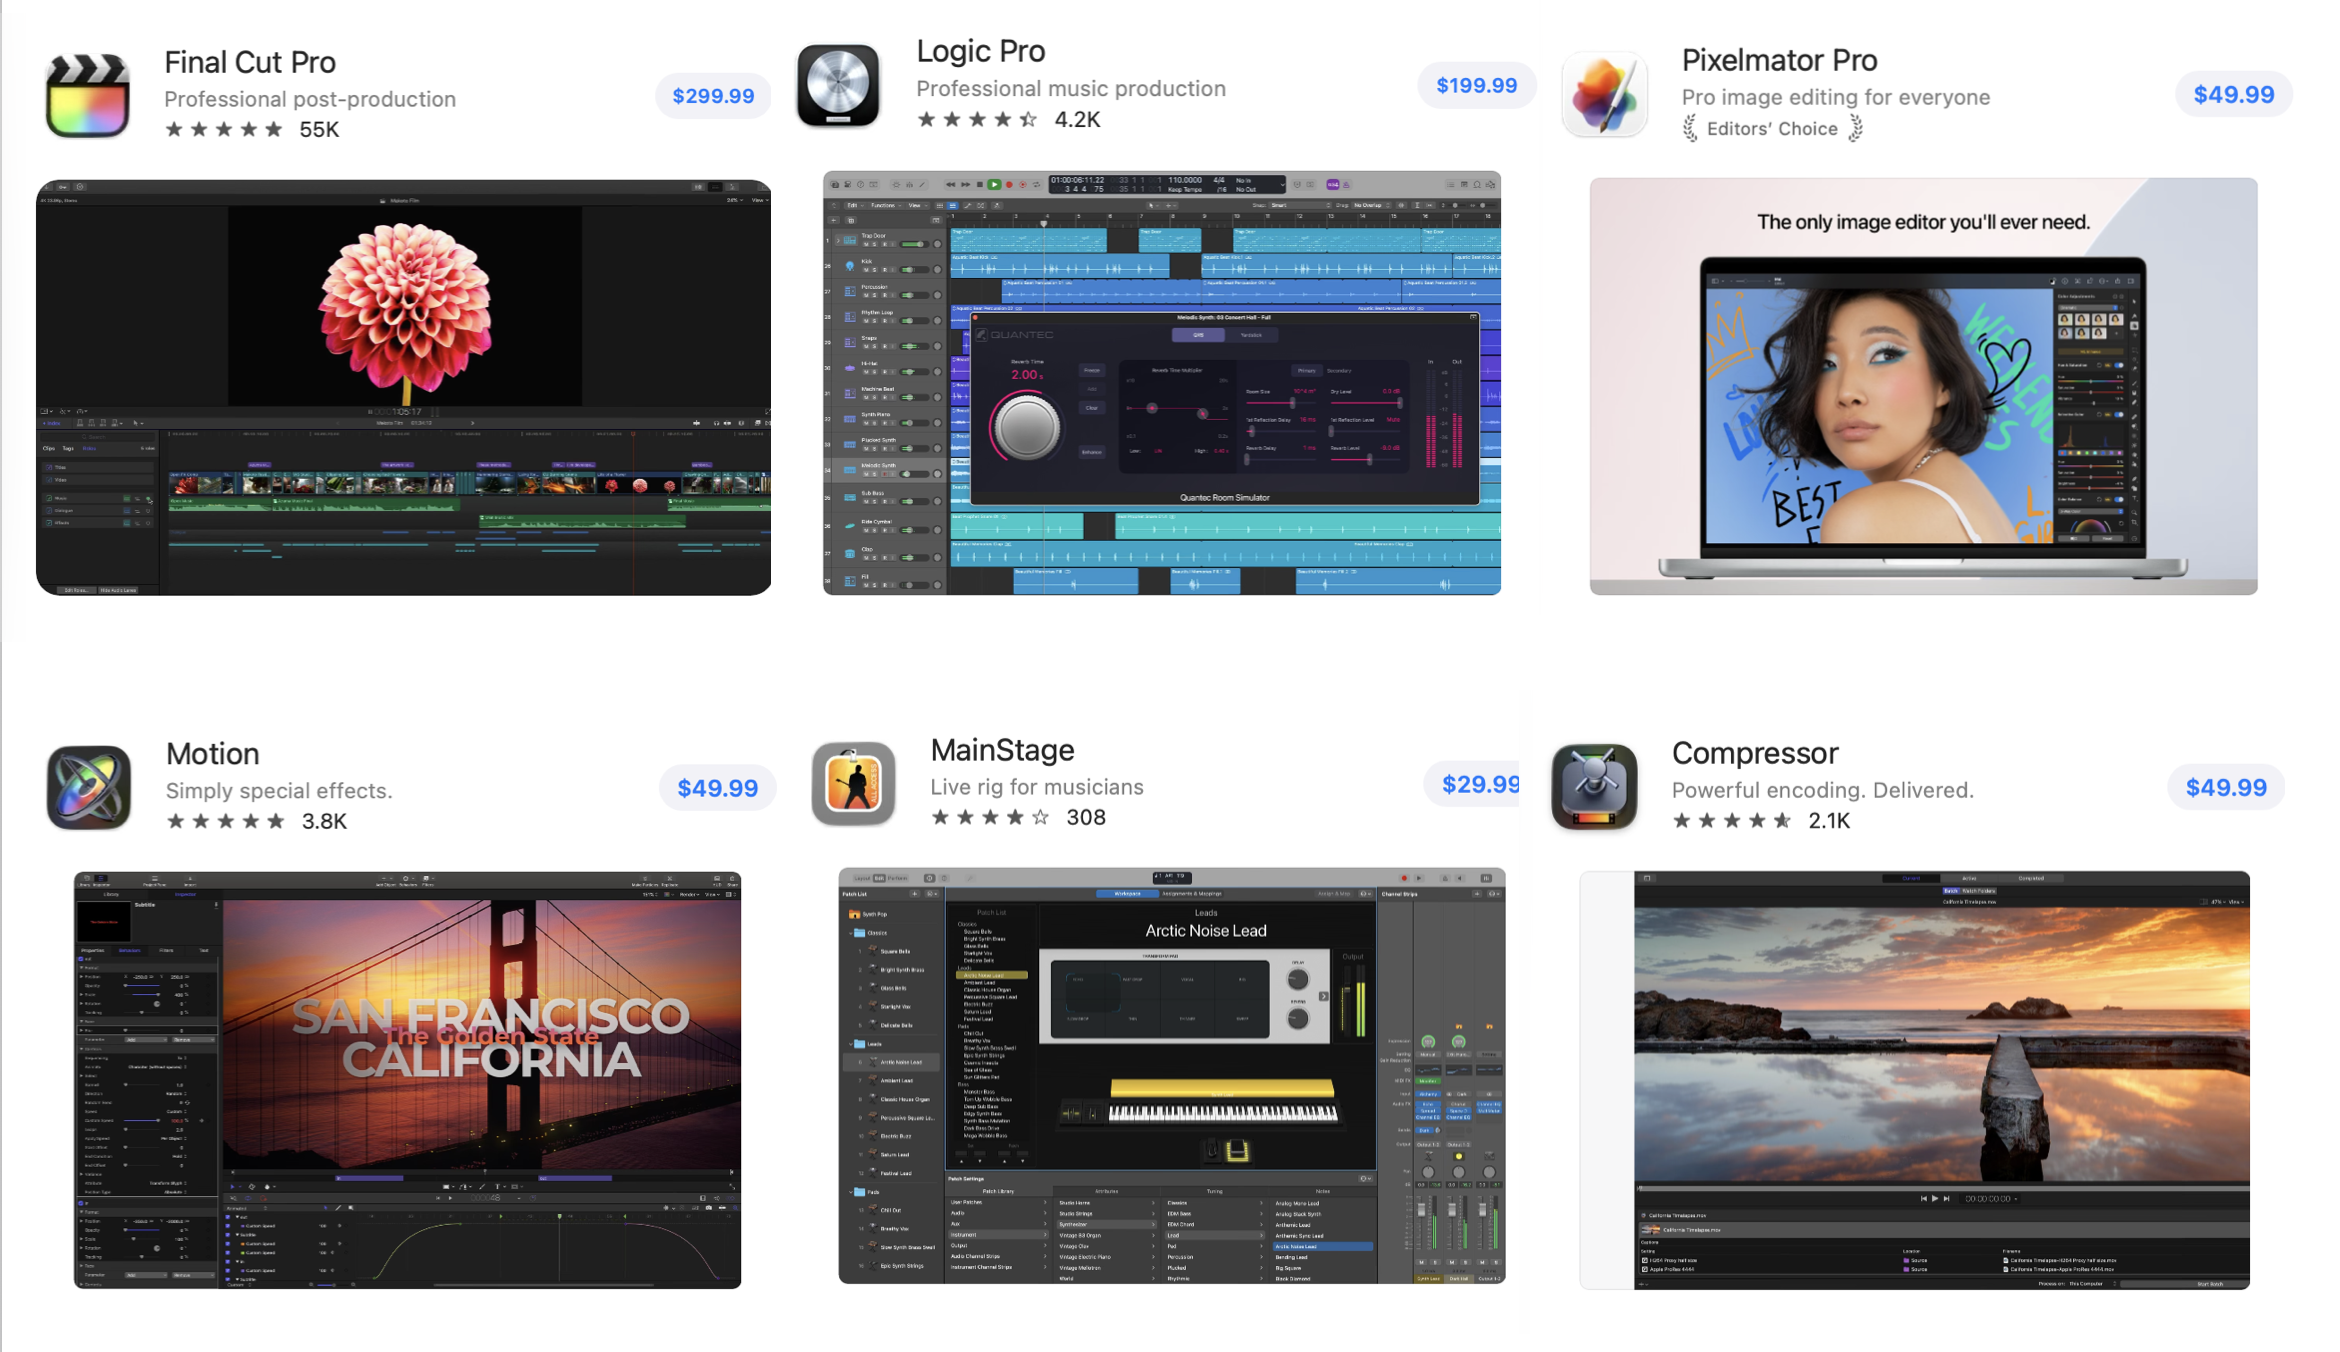
Task: Click the Pixelmator Pro app icon
Action: (x=1605, y=95)
